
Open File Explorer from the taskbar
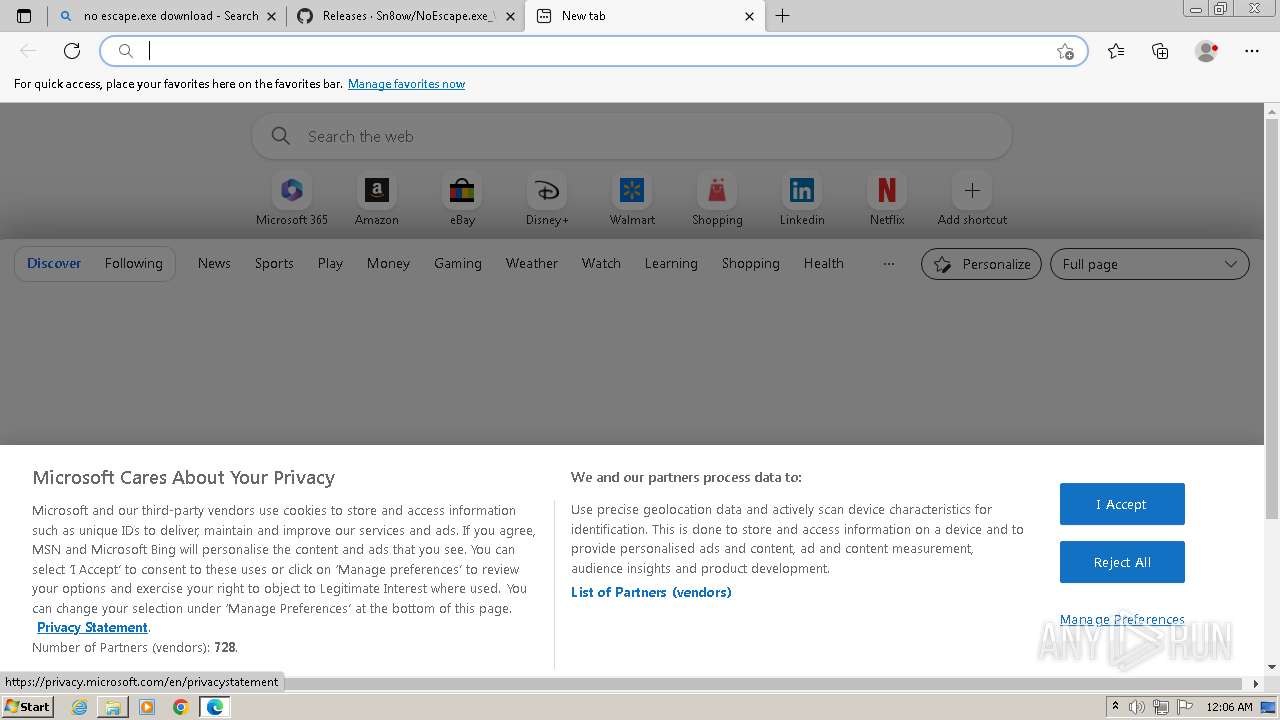[113, 707]
